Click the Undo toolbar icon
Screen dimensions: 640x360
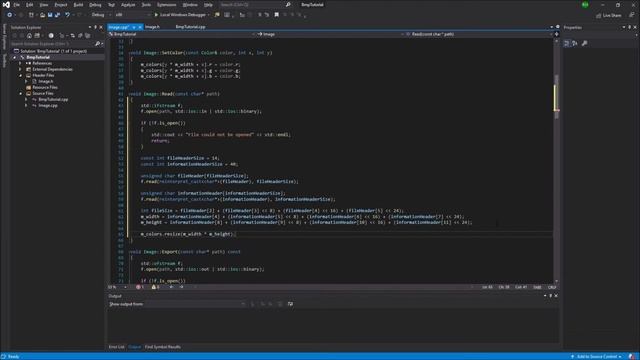67,15
